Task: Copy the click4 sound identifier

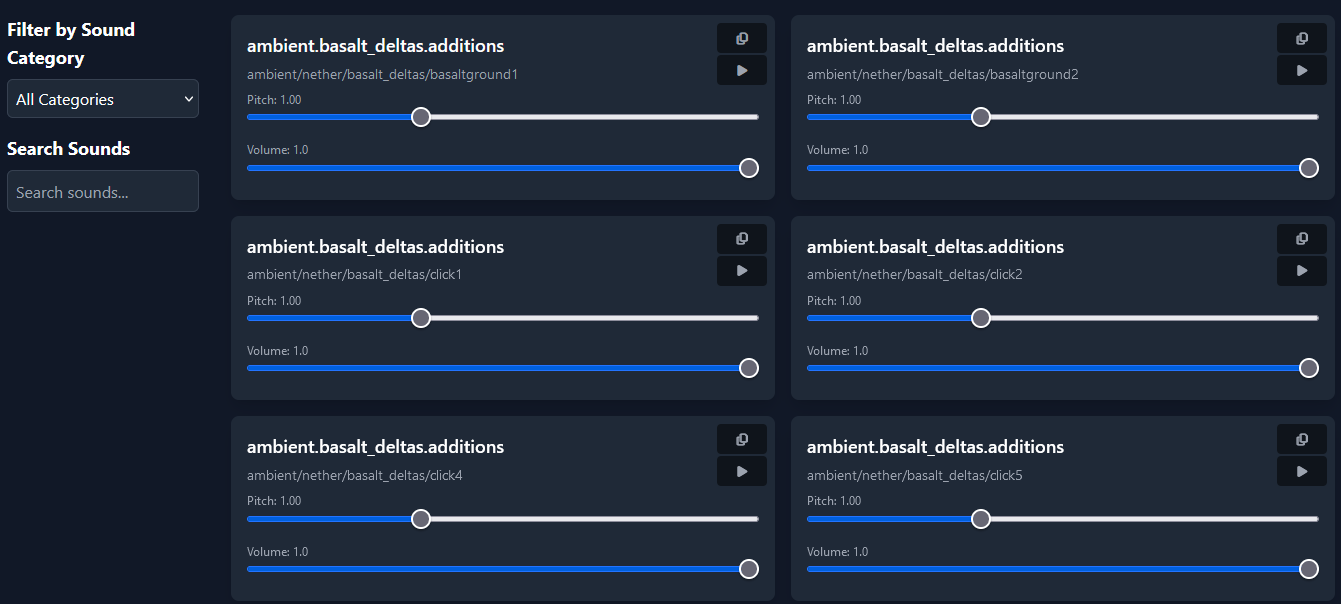Action: coord(741,440)
